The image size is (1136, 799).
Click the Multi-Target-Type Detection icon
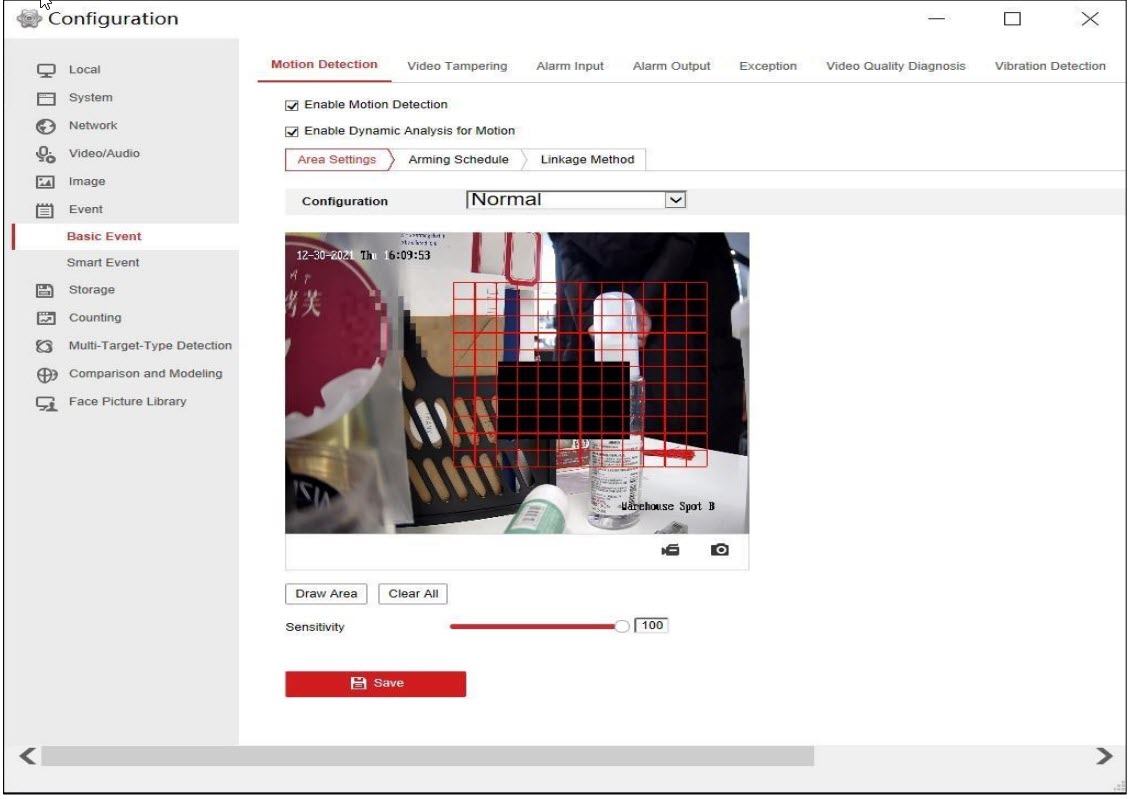pyautogui.click(x=45, y=346)
